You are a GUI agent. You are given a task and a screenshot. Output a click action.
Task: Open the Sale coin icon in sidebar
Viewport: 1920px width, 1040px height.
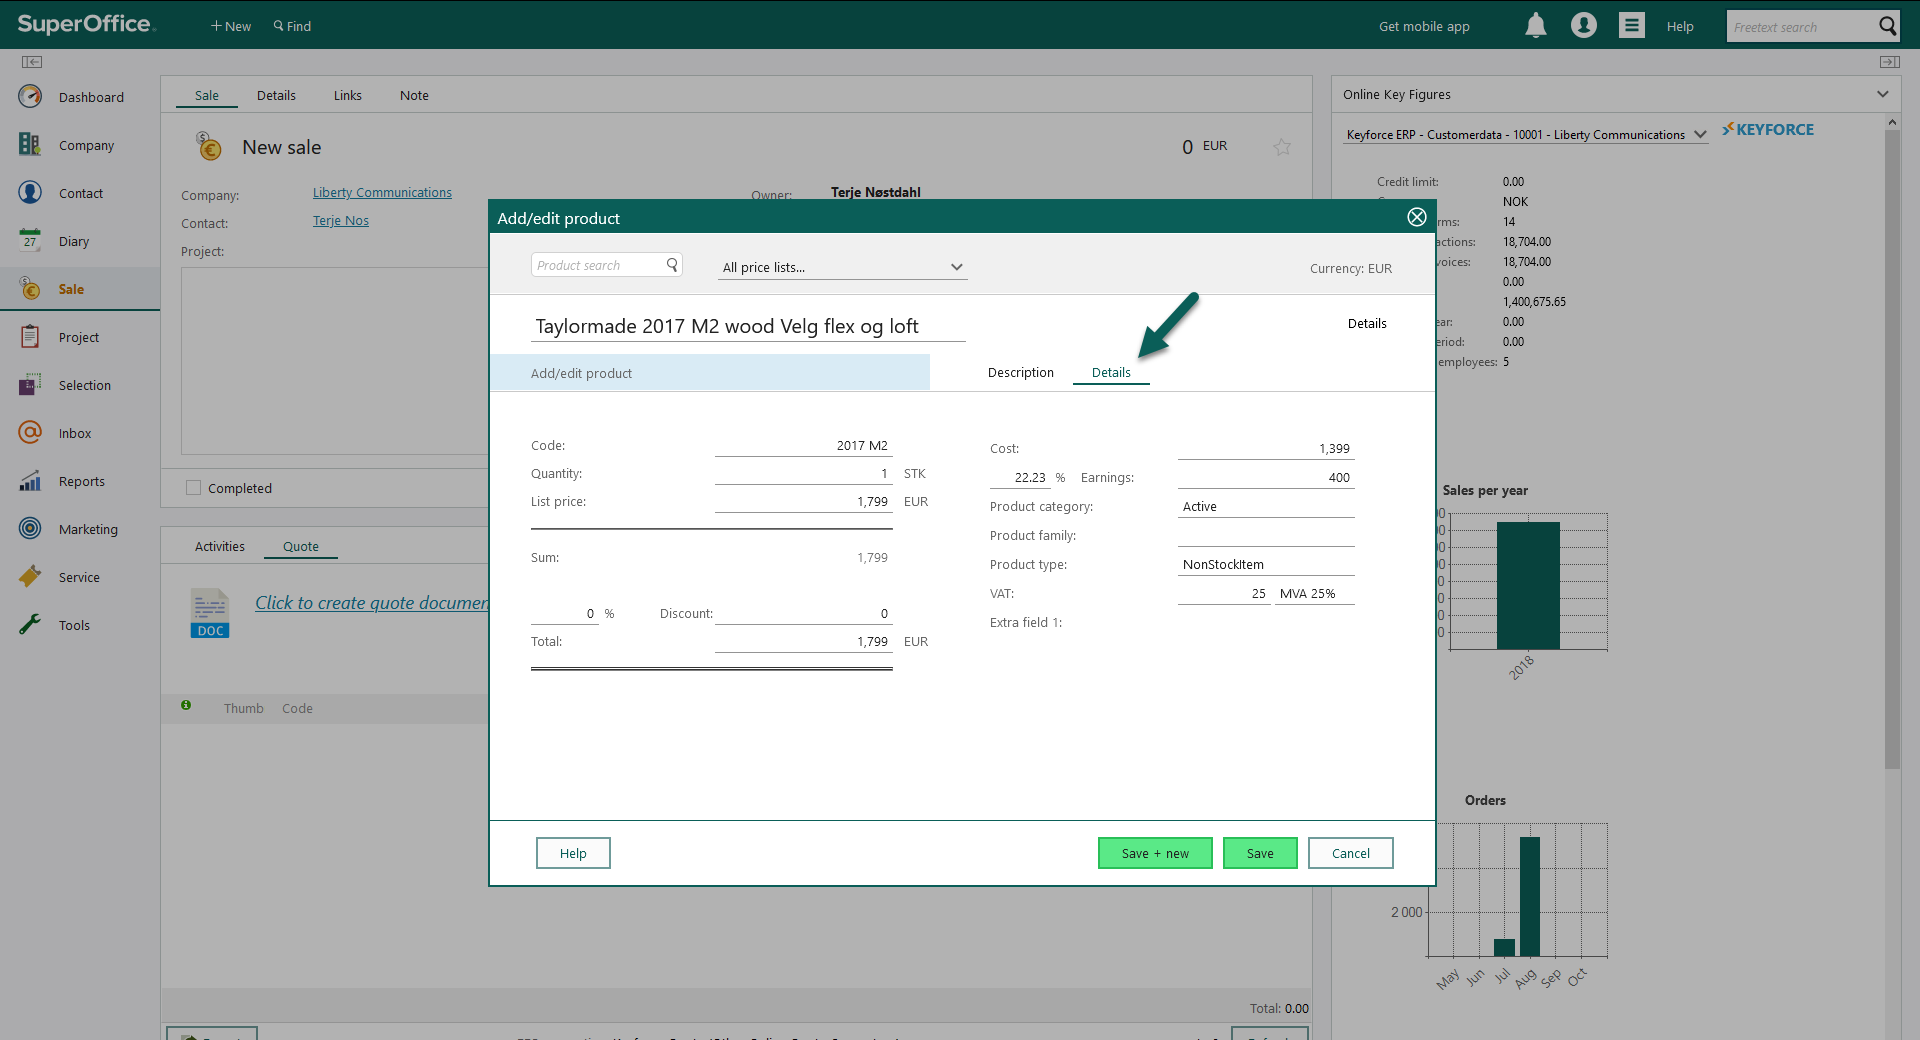click(x=30, y=288)
